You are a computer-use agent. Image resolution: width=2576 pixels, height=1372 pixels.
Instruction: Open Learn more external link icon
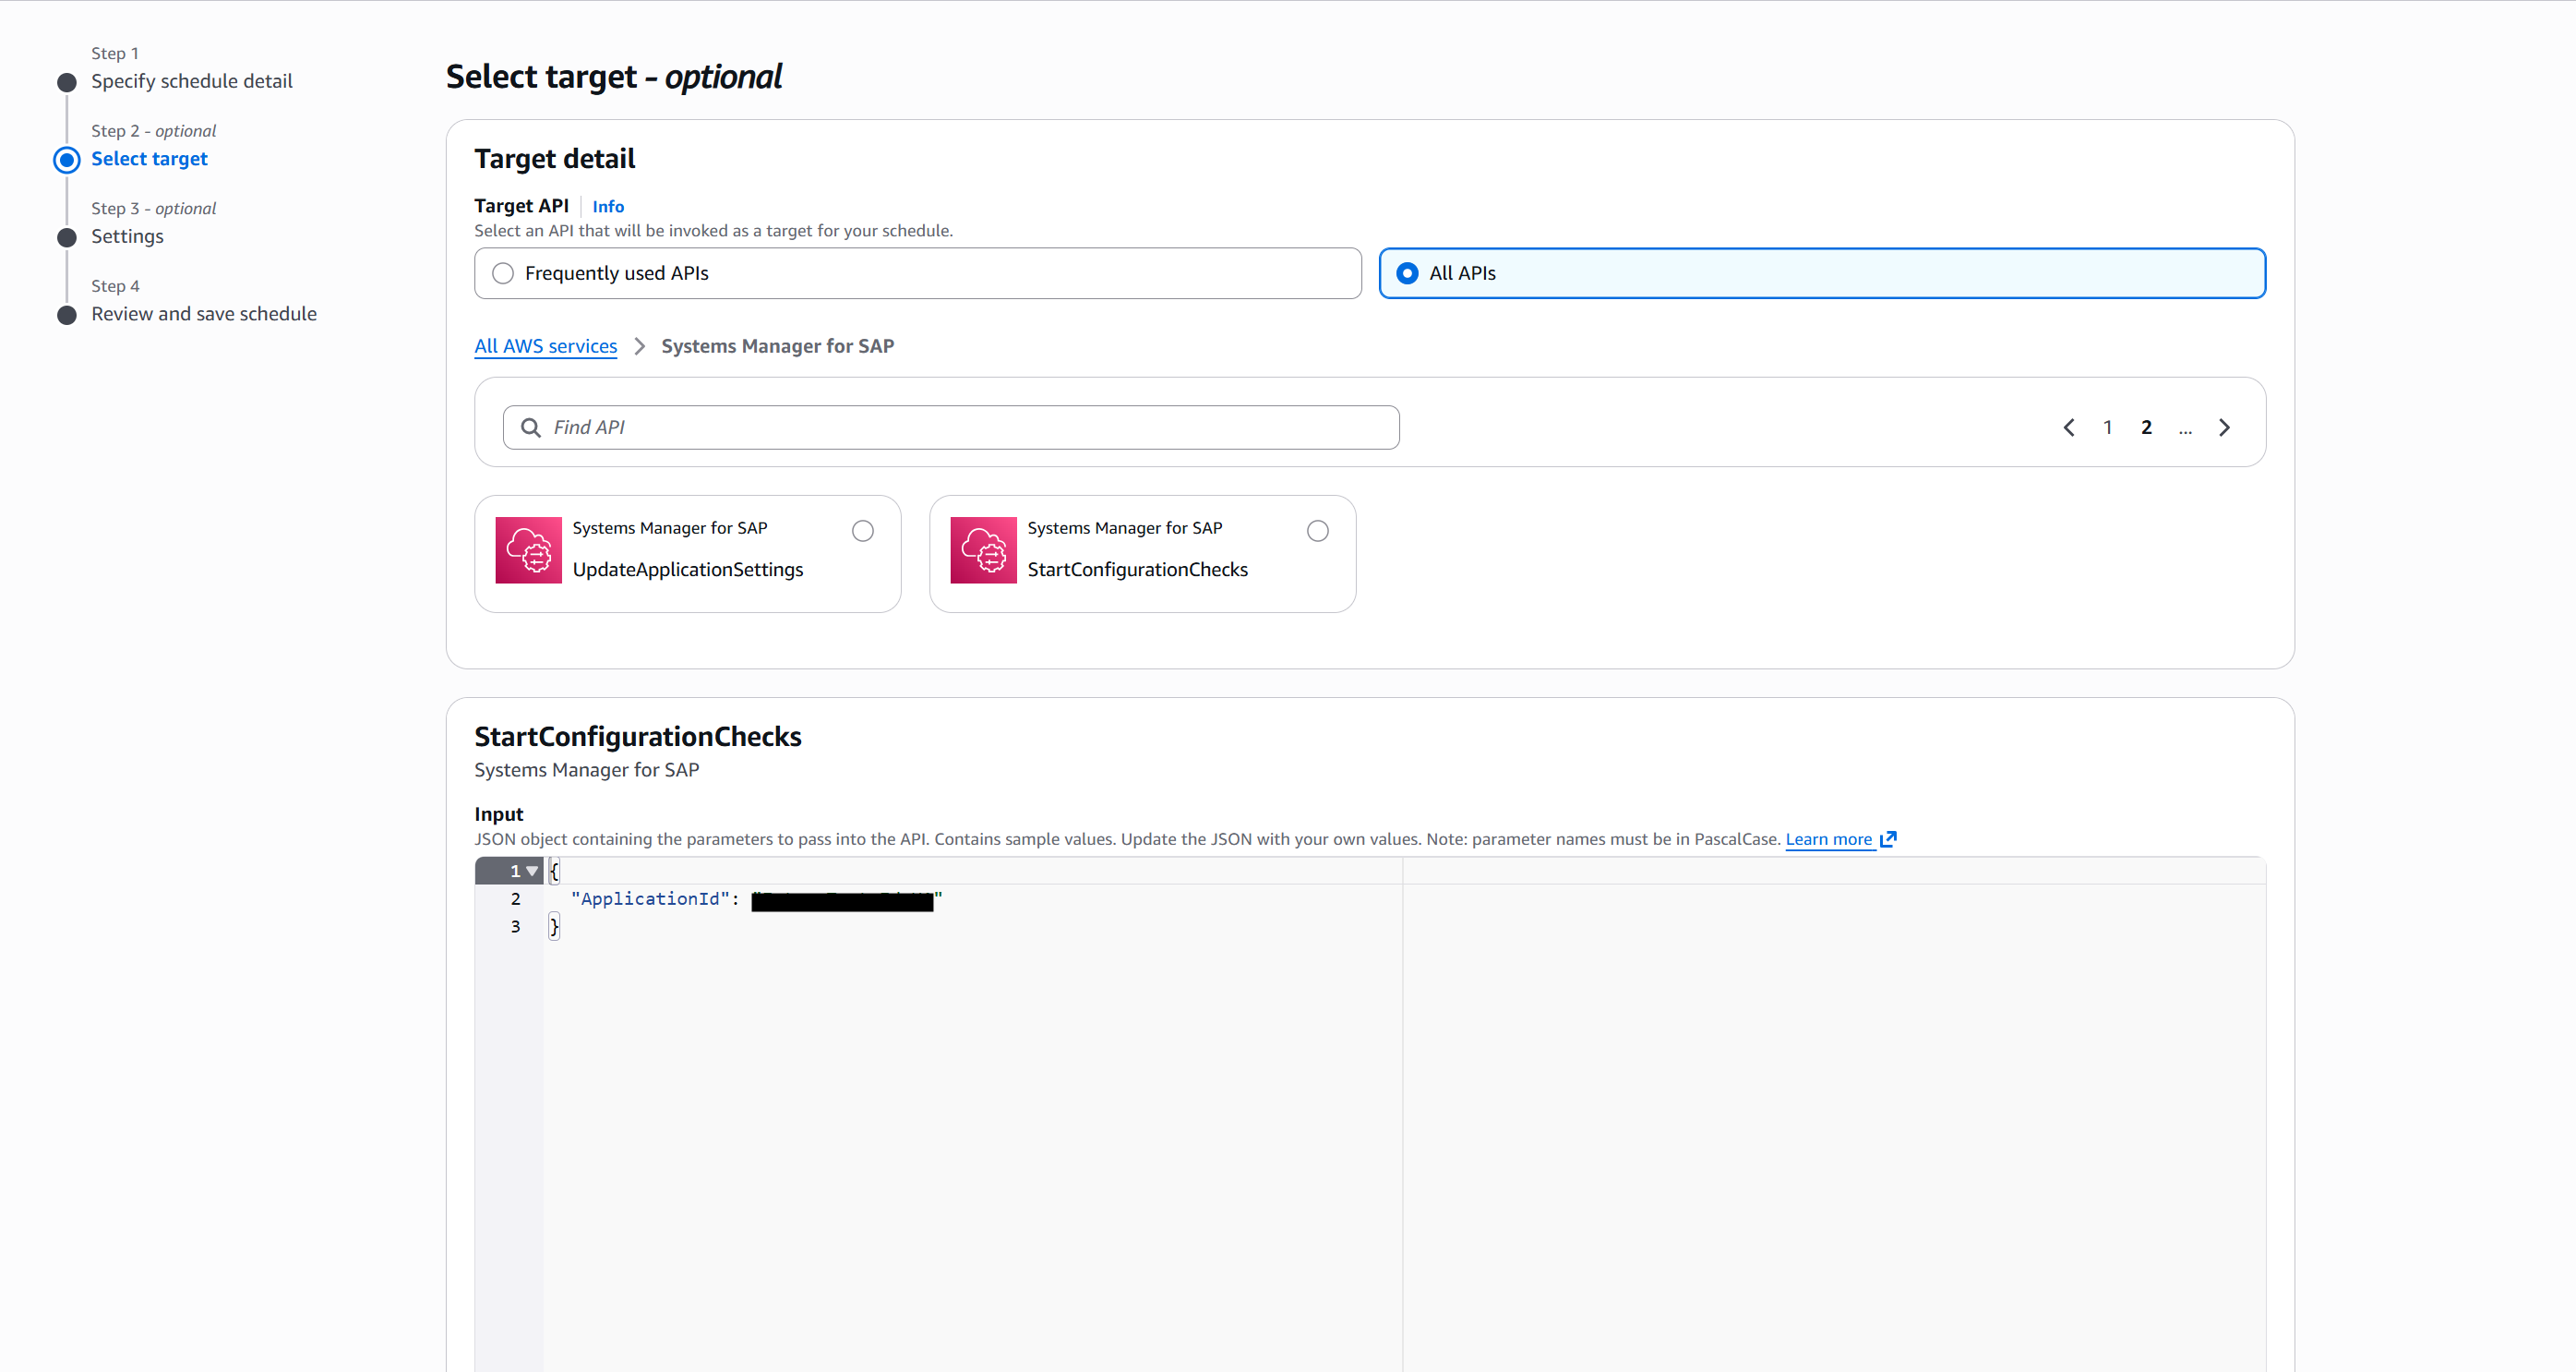point(1888,839)
